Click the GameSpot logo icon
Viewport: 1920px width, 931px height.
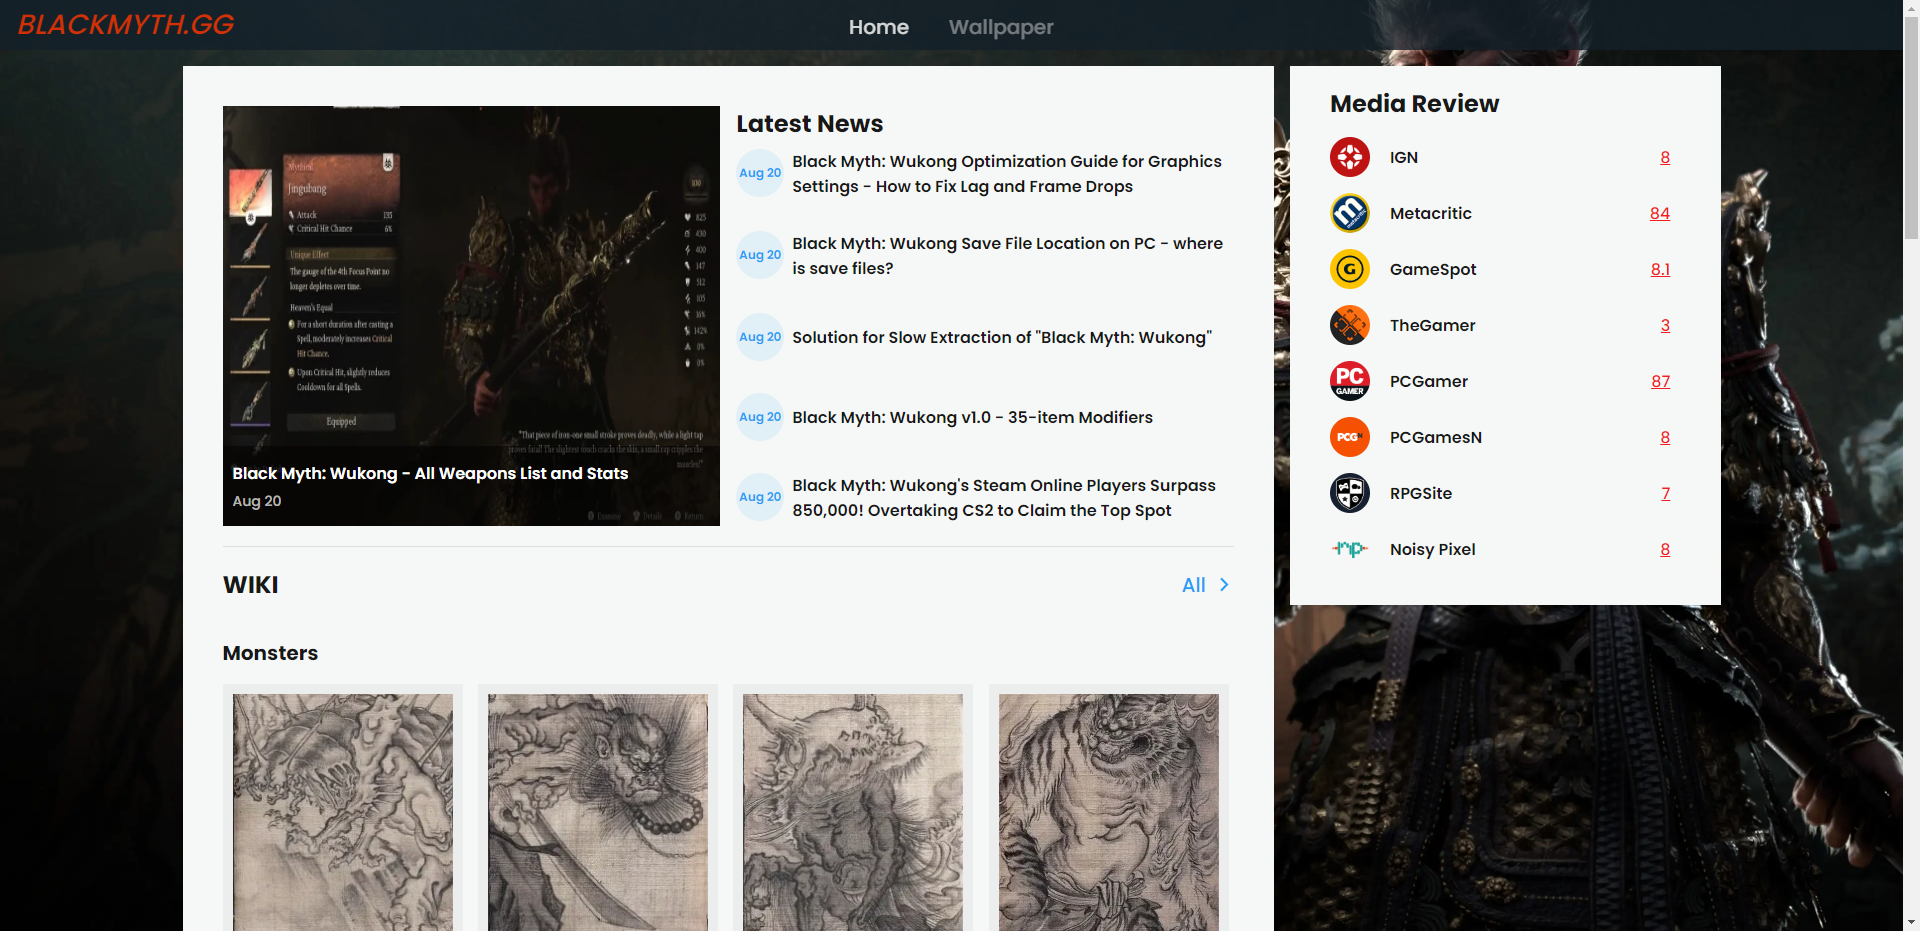[1349, 269]
